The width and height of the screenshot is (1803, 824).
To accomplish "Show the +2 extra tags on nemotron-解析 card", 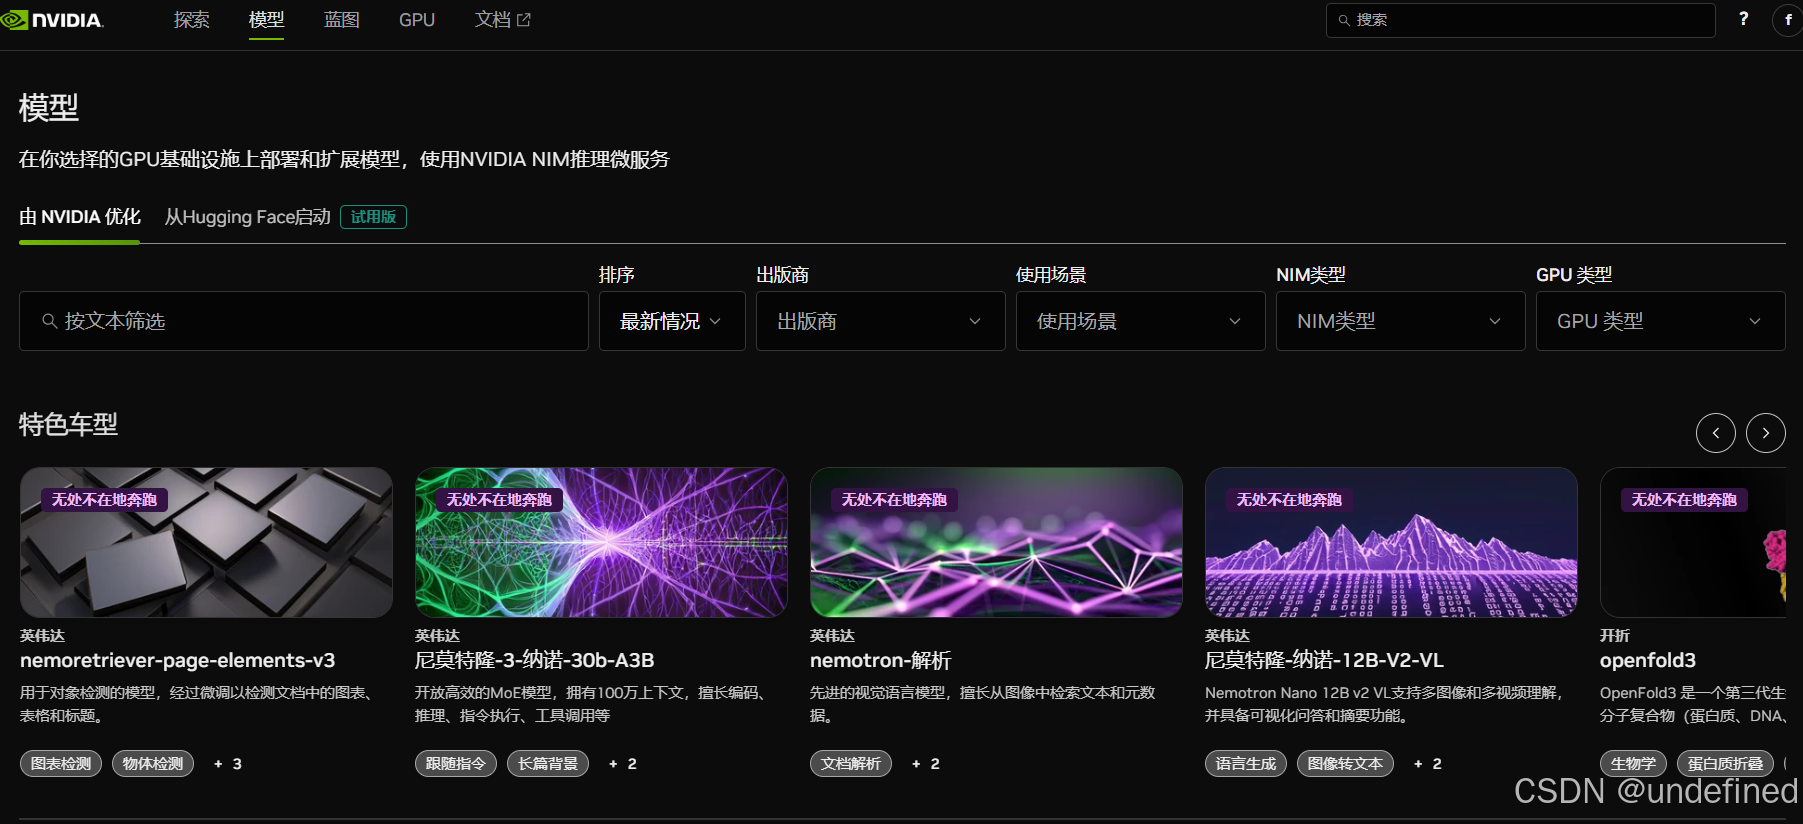I will 926,763.
